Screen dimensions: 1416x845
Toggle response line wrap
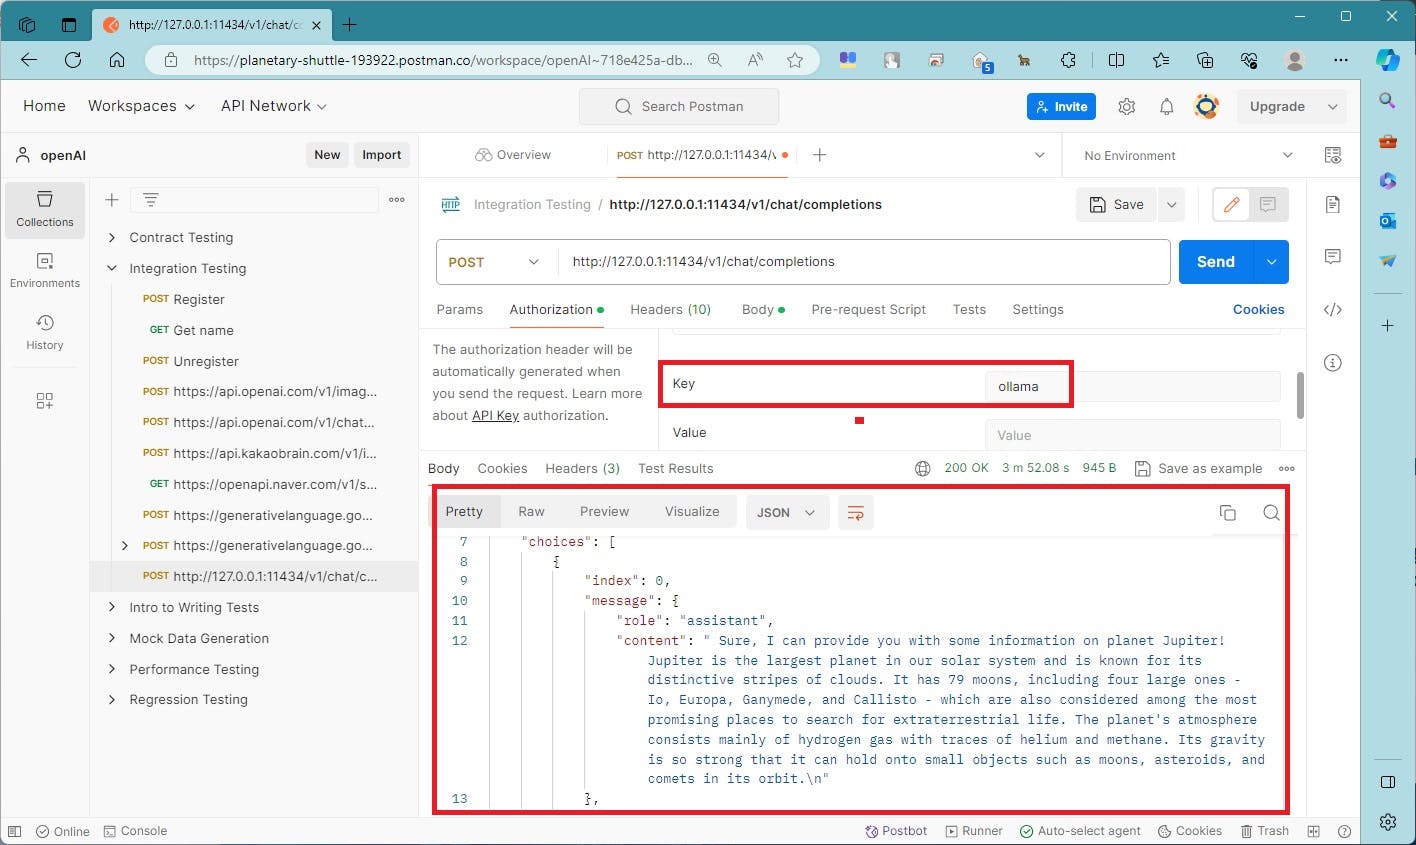(855, 512)
